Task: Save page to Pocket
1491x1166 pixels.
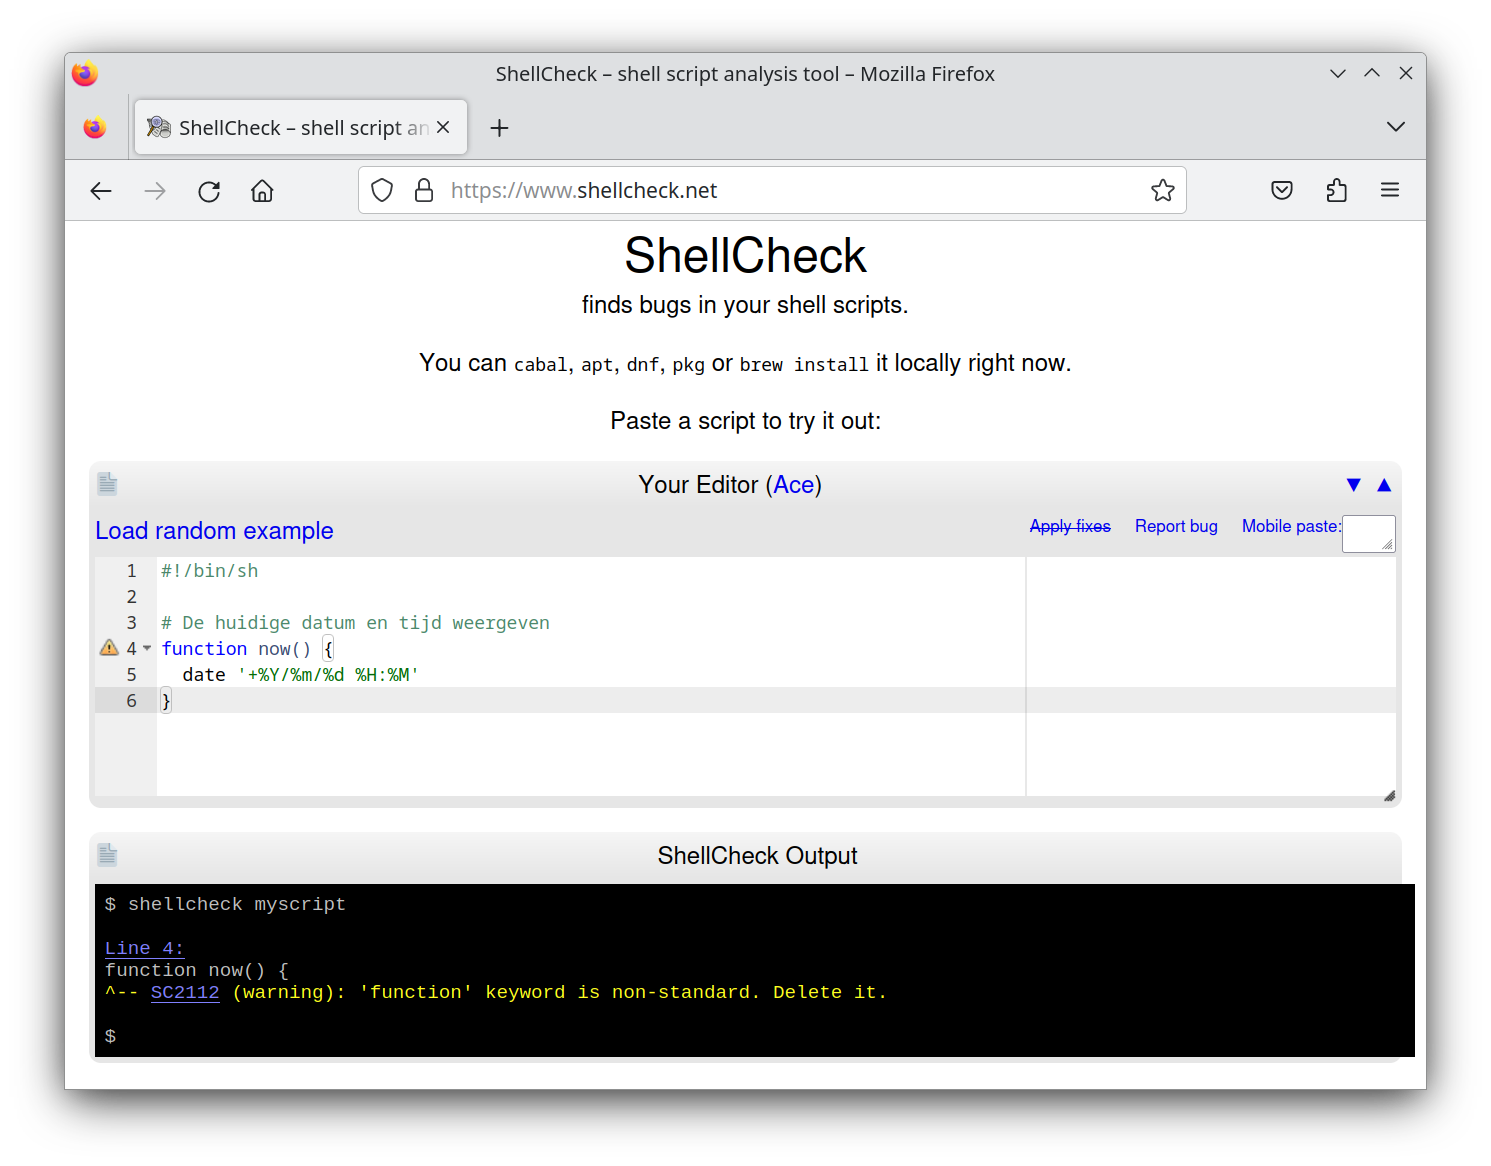Action: click(1282, 190)
